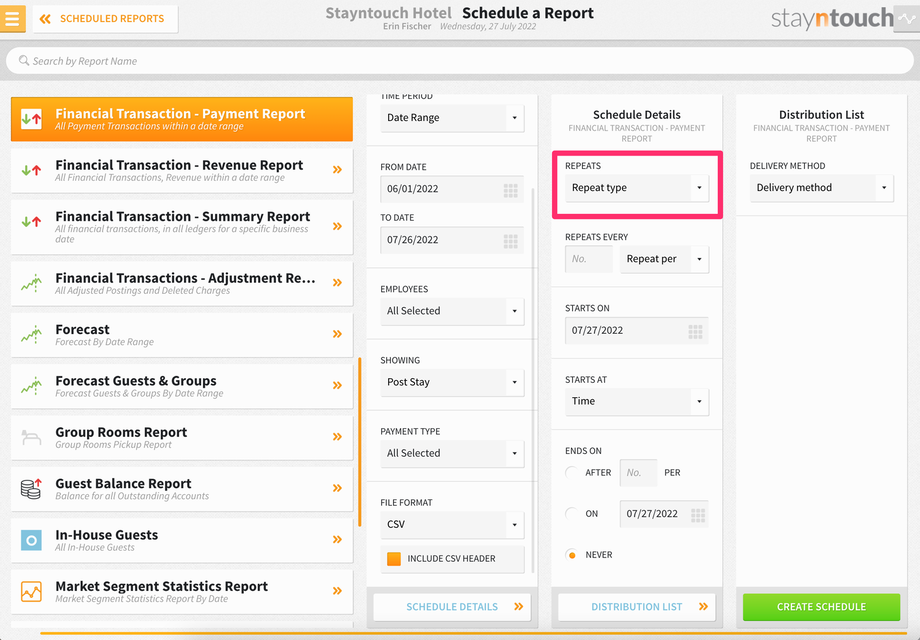Image resolution: width=920 pixels, height=640 pixels.
Task: Click the Repeats Every number field
Action: pyautogui.click(x=588, y=259)
